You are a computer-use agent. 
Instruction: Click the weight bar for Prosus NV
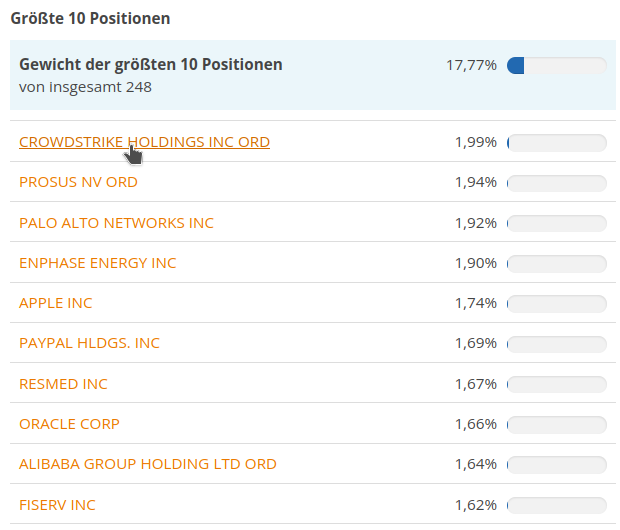coord(556,183)
